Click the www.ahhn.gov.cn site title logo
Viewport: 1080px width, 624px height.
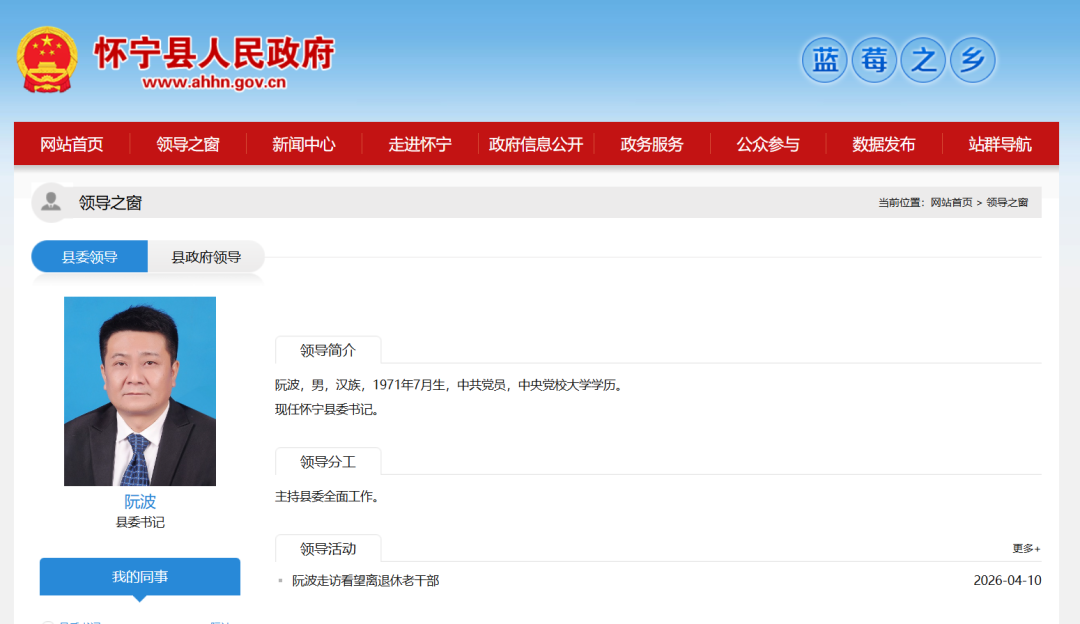pos(217,60)
